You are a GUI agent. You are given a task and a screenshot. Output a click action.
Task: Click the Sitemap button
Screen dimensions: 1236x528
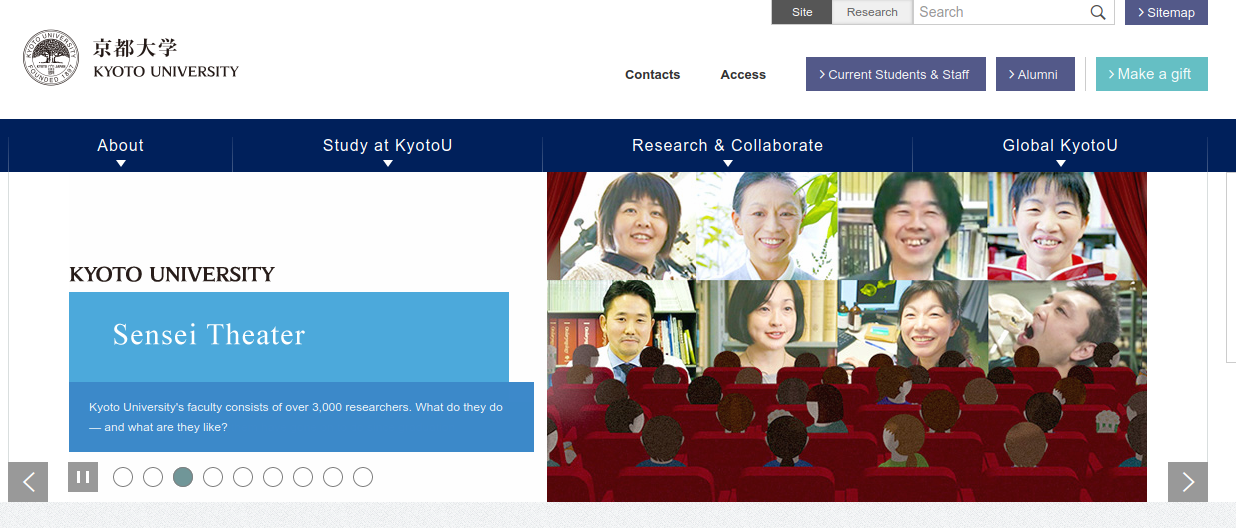(x=1166, y=12)
